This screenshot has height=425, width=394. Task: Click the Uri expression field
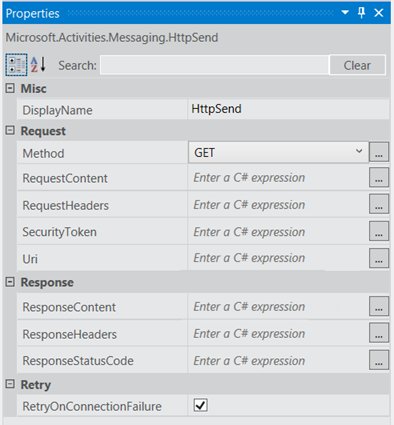click(x=278, y=258)
